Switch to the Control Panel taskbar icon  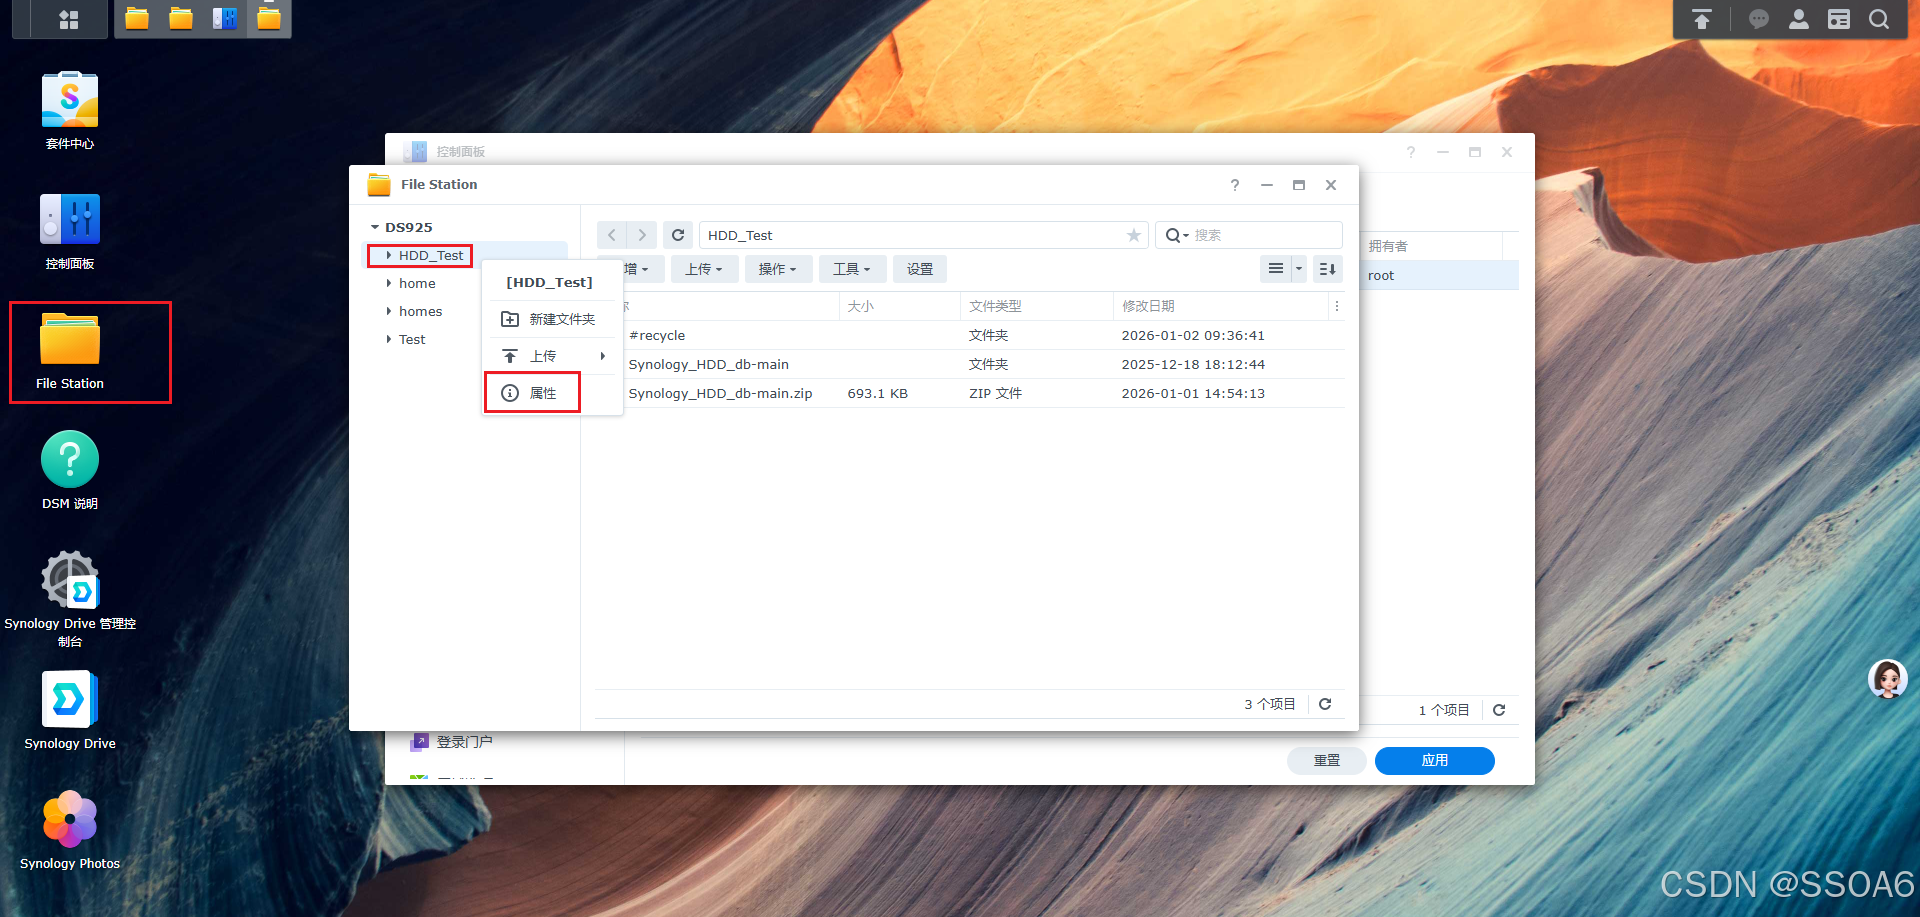click(x=225, y=18)
